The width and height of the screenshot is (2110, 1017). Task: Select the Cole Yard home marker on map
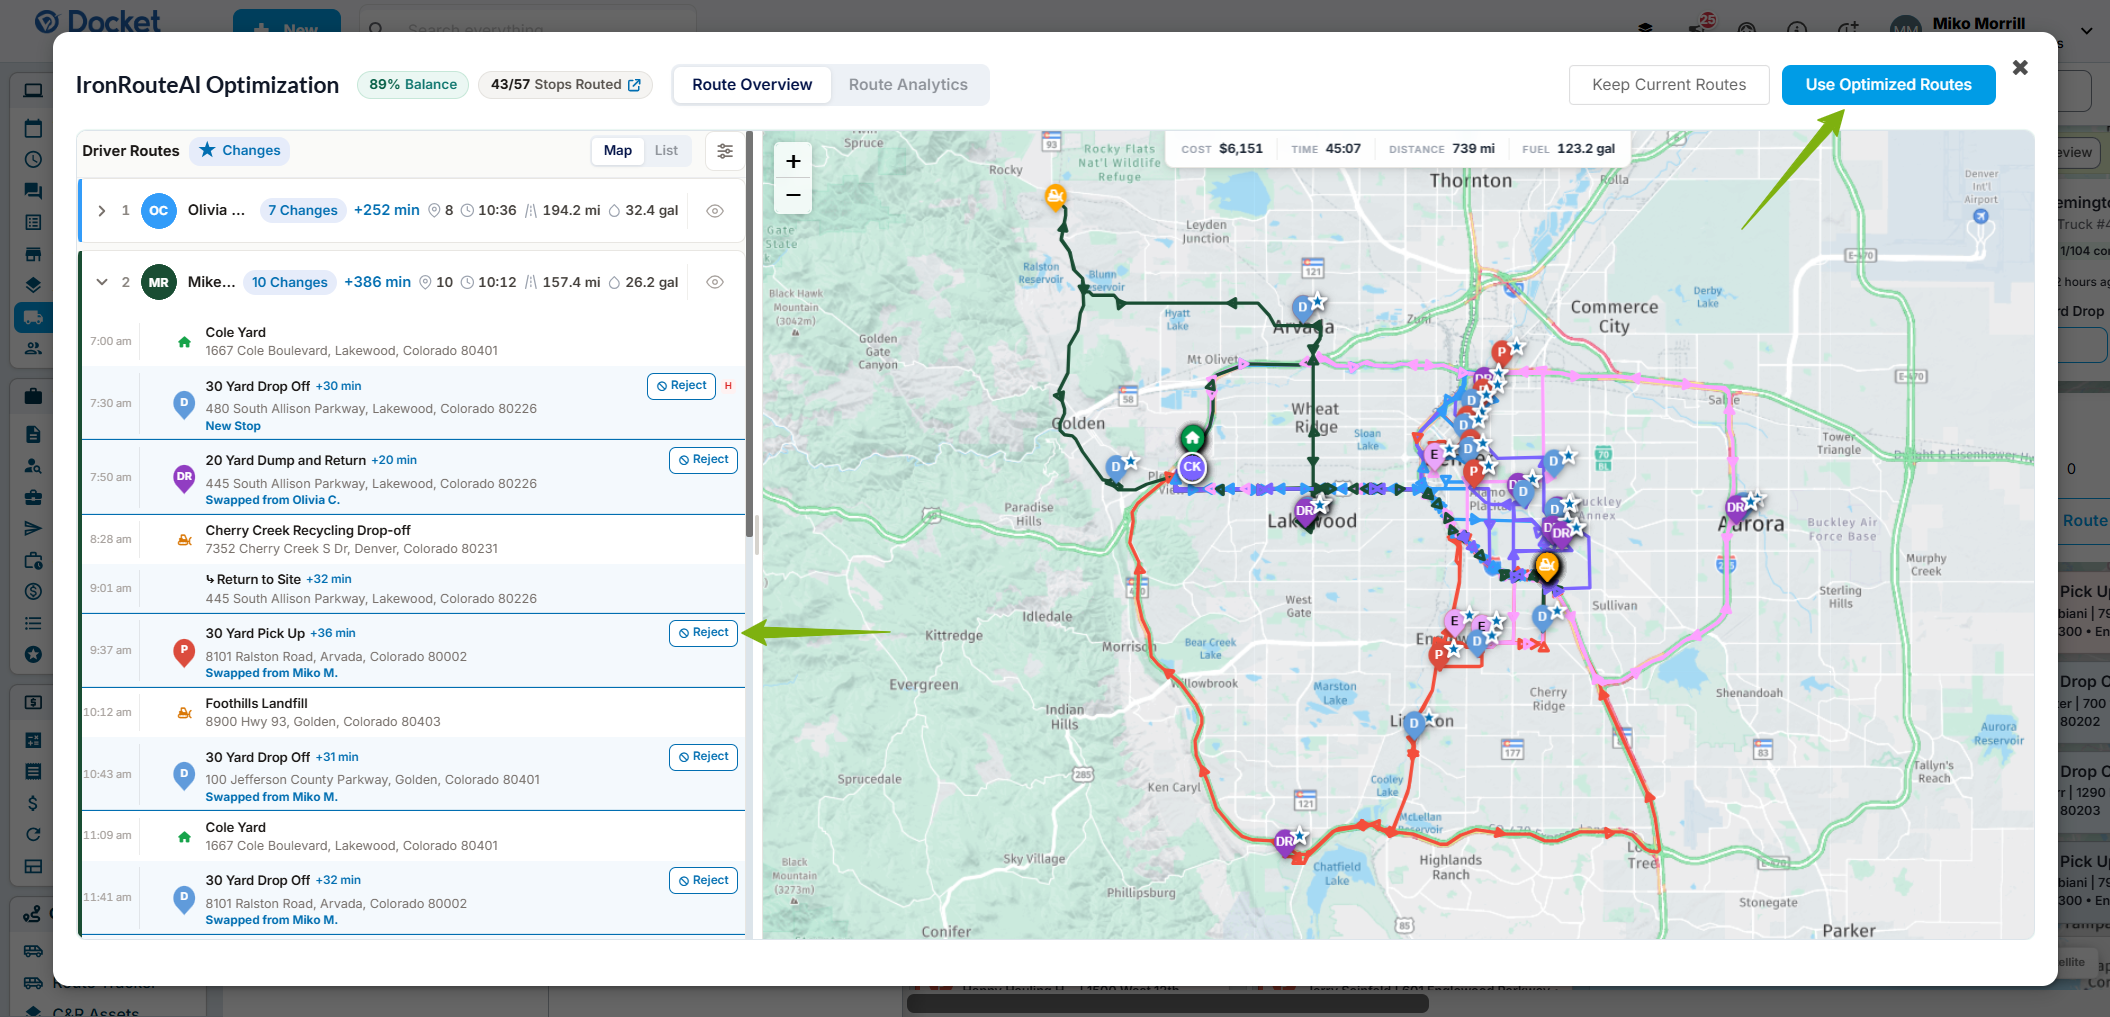1192,438
